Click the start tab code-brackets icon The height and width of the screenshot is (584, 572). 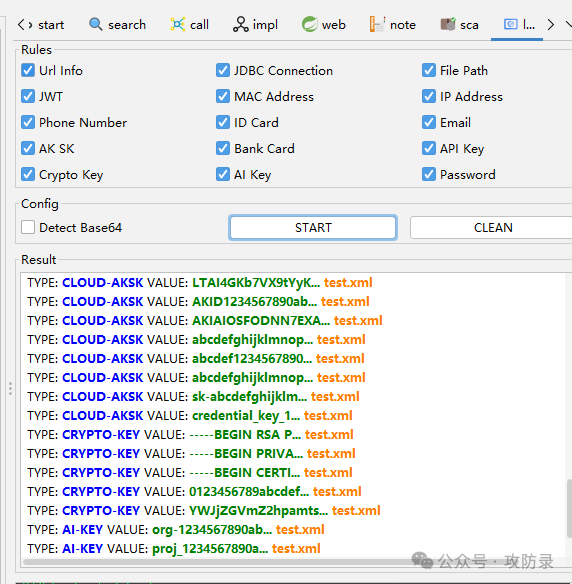point(25,25)
